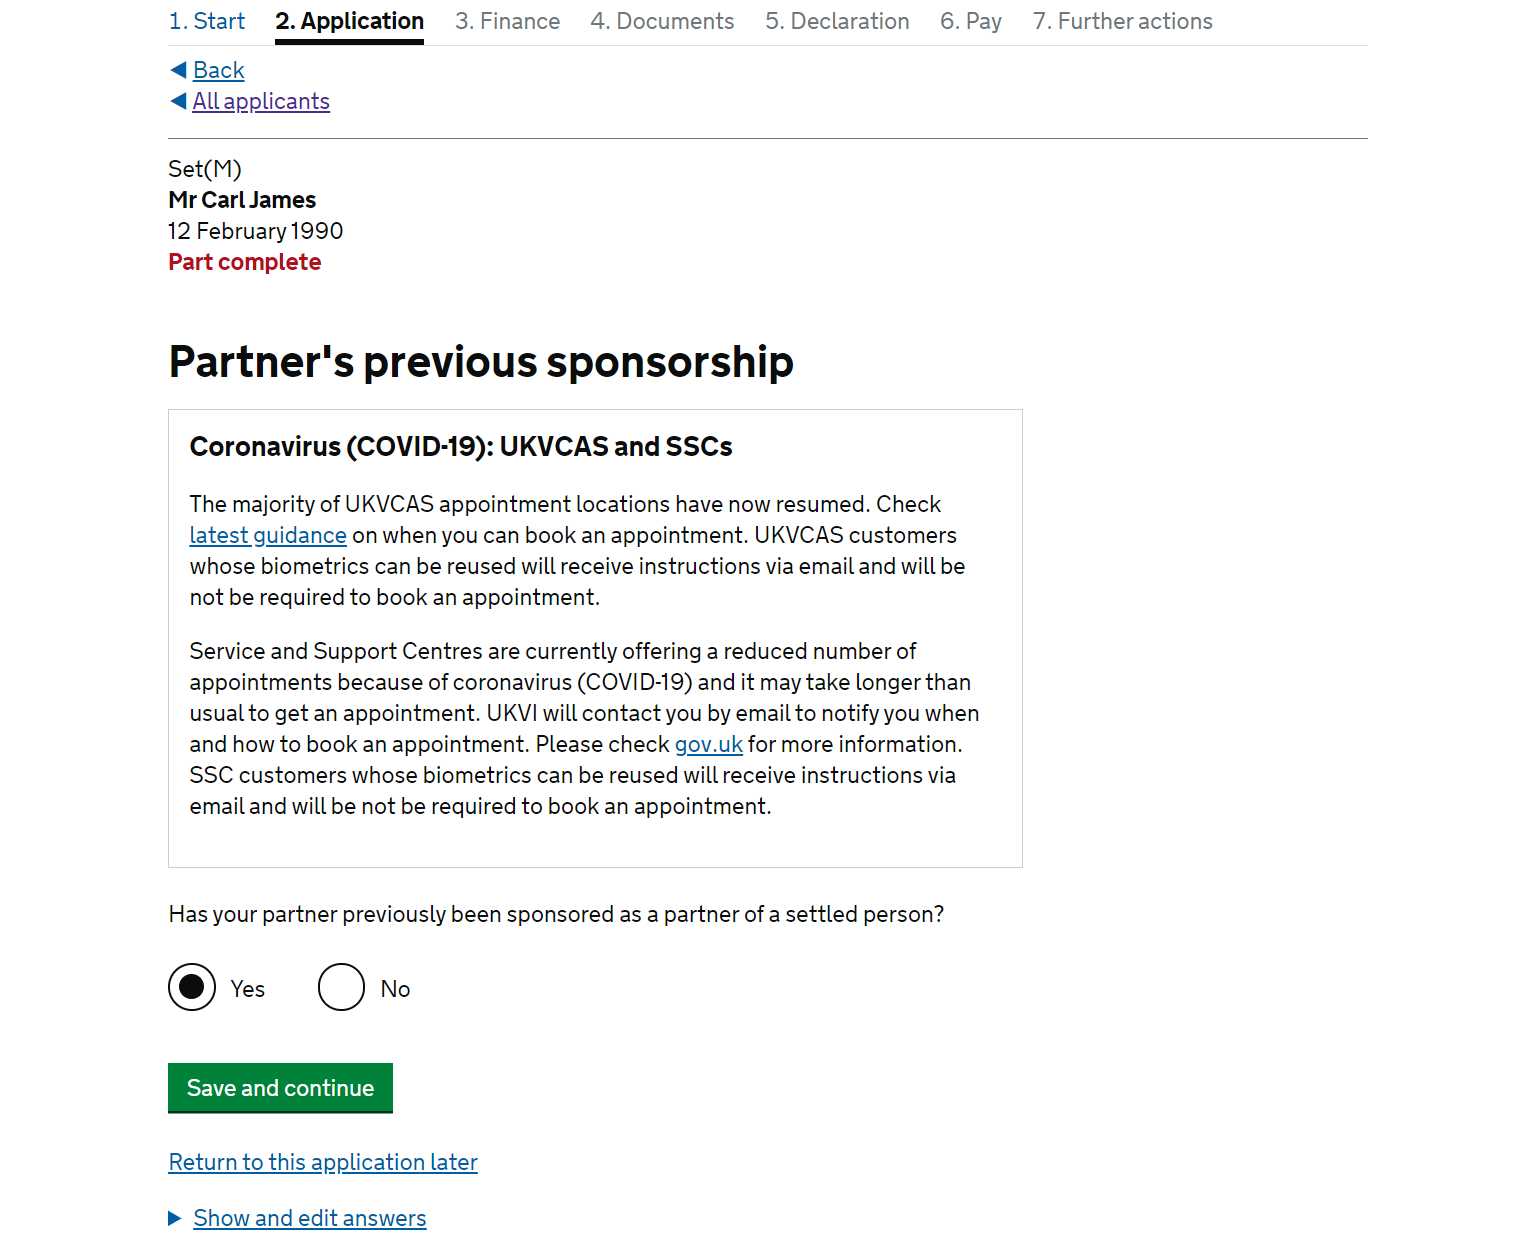The height and width of the screenshot is (1248, 1536).
Task: Go to the 5. Declaration step
Action: pos(837,21)
